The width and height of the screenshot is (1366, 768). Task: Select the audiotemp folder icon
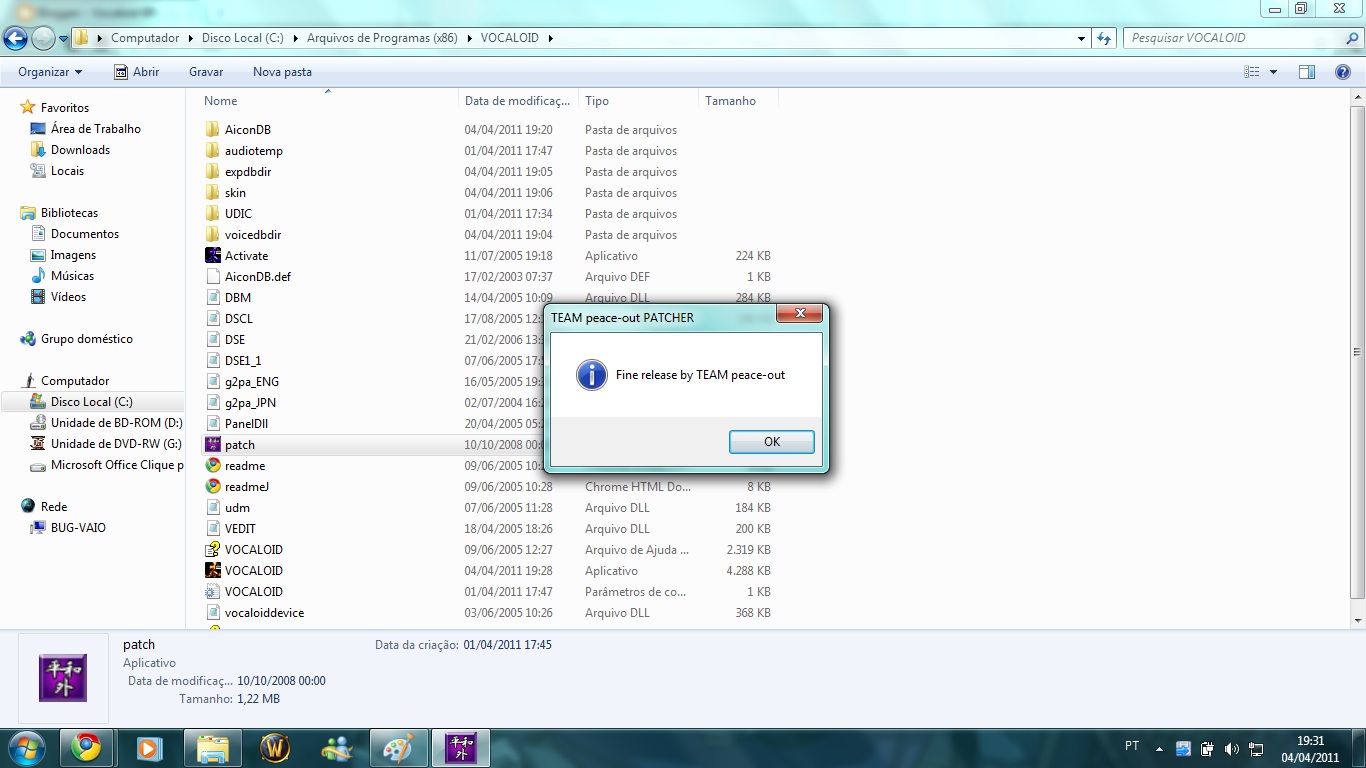212,151
